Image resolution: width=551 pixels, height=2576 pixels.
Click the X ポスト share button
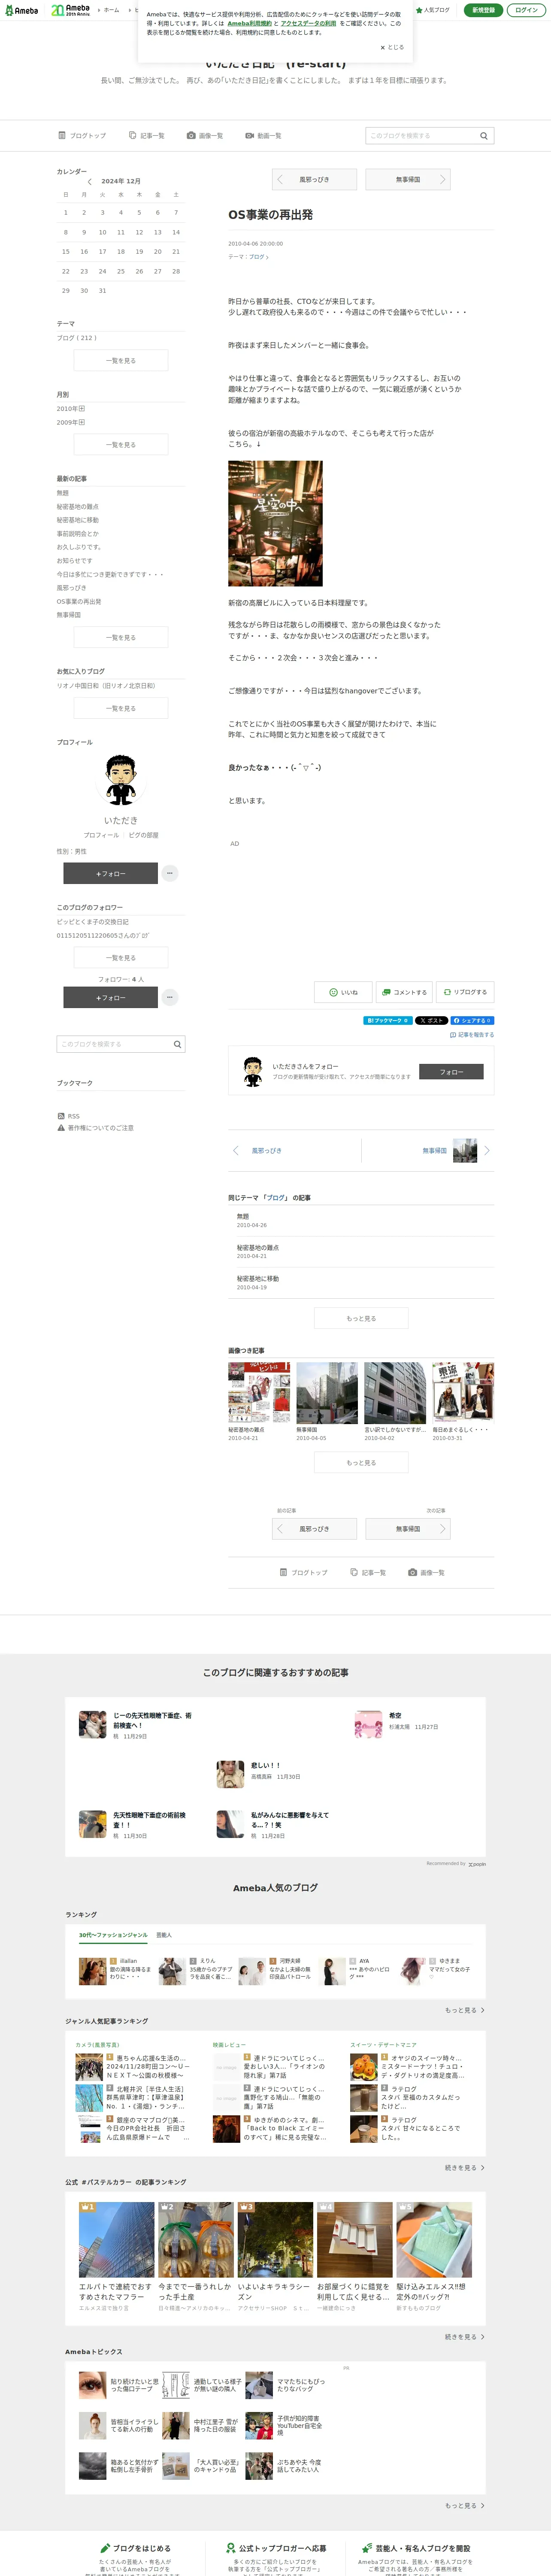click(432, 1020)
